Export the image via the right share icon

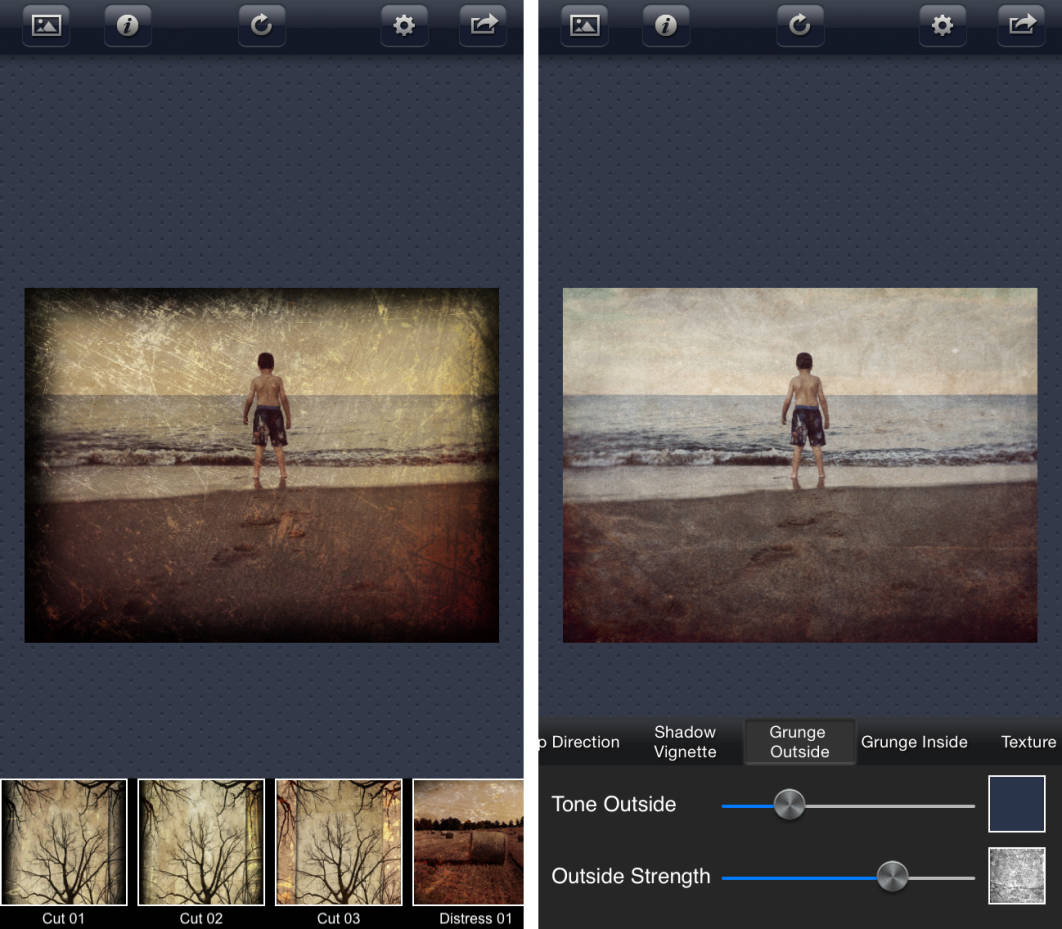pos(1021,25)
